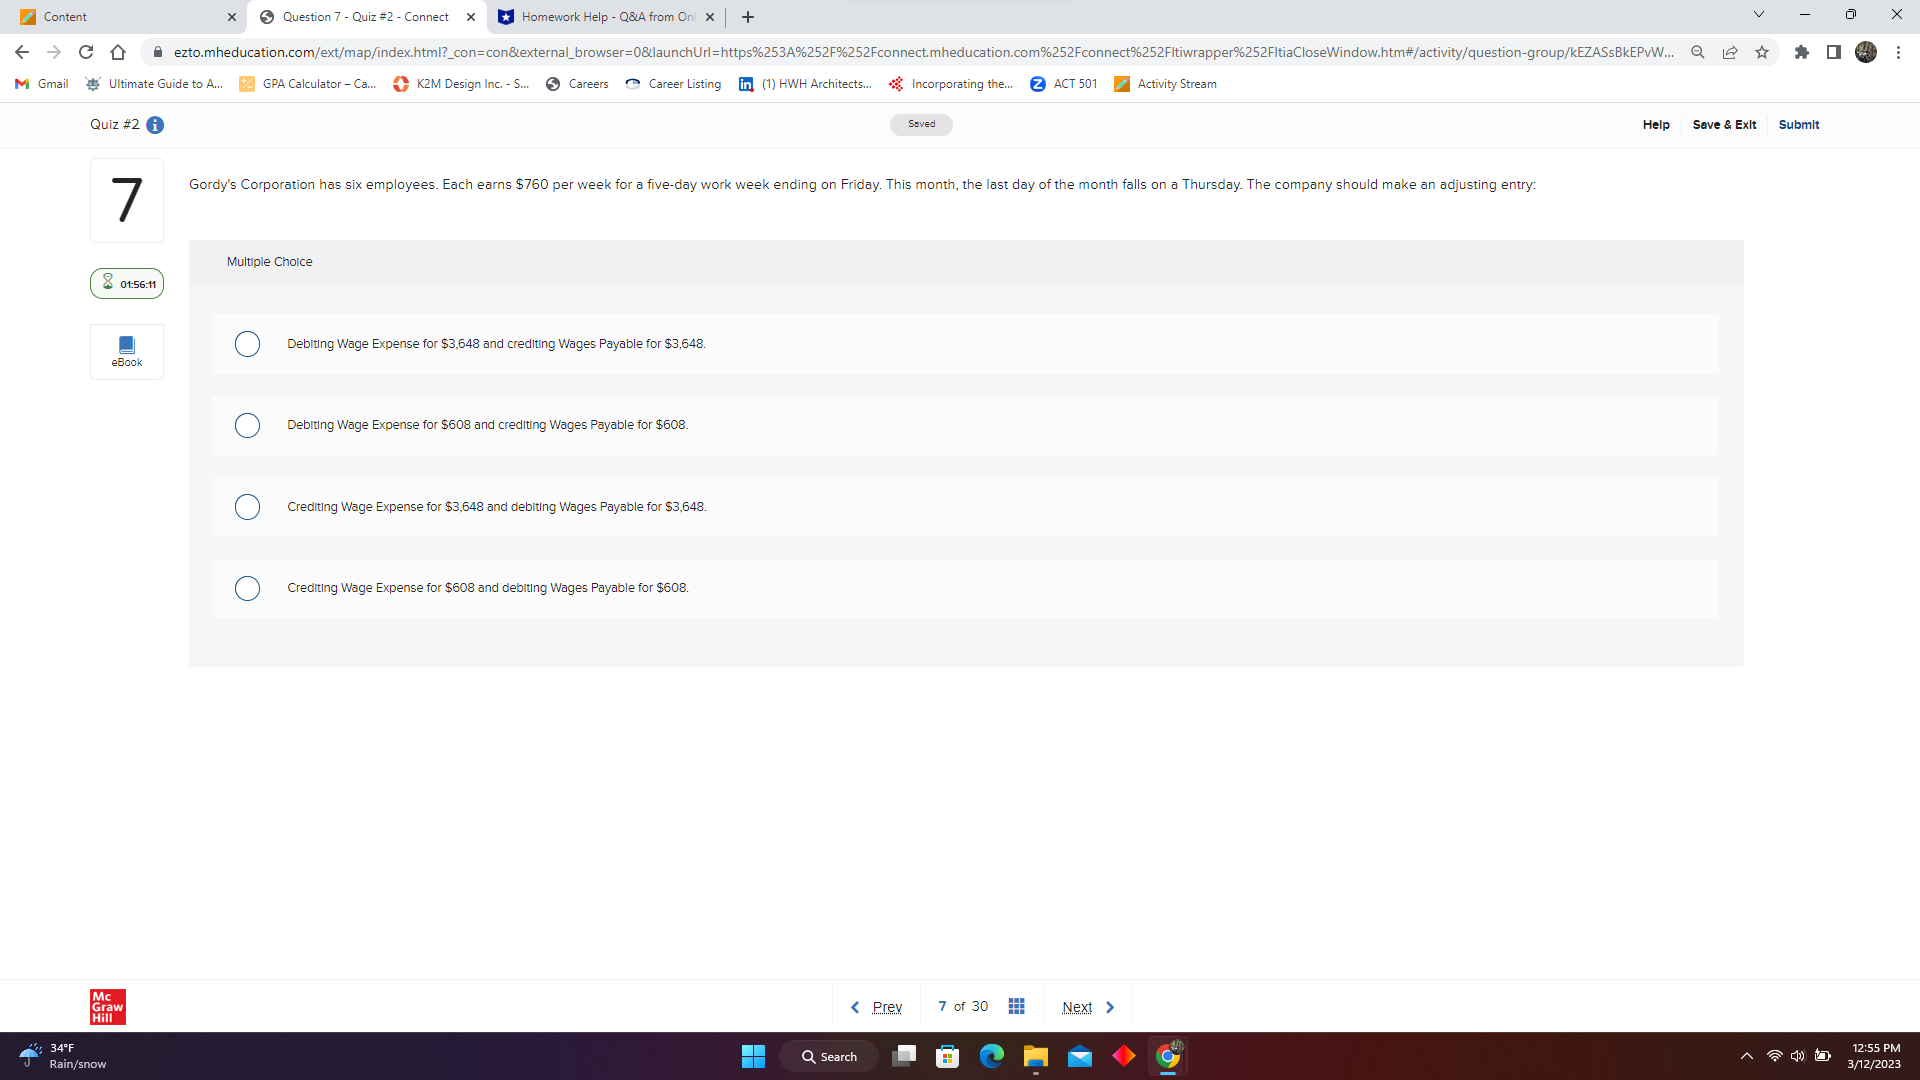Expand the tab search dropdown arrow
The width and height of the screenshot is (1920, 1080).
point(1758,15)
